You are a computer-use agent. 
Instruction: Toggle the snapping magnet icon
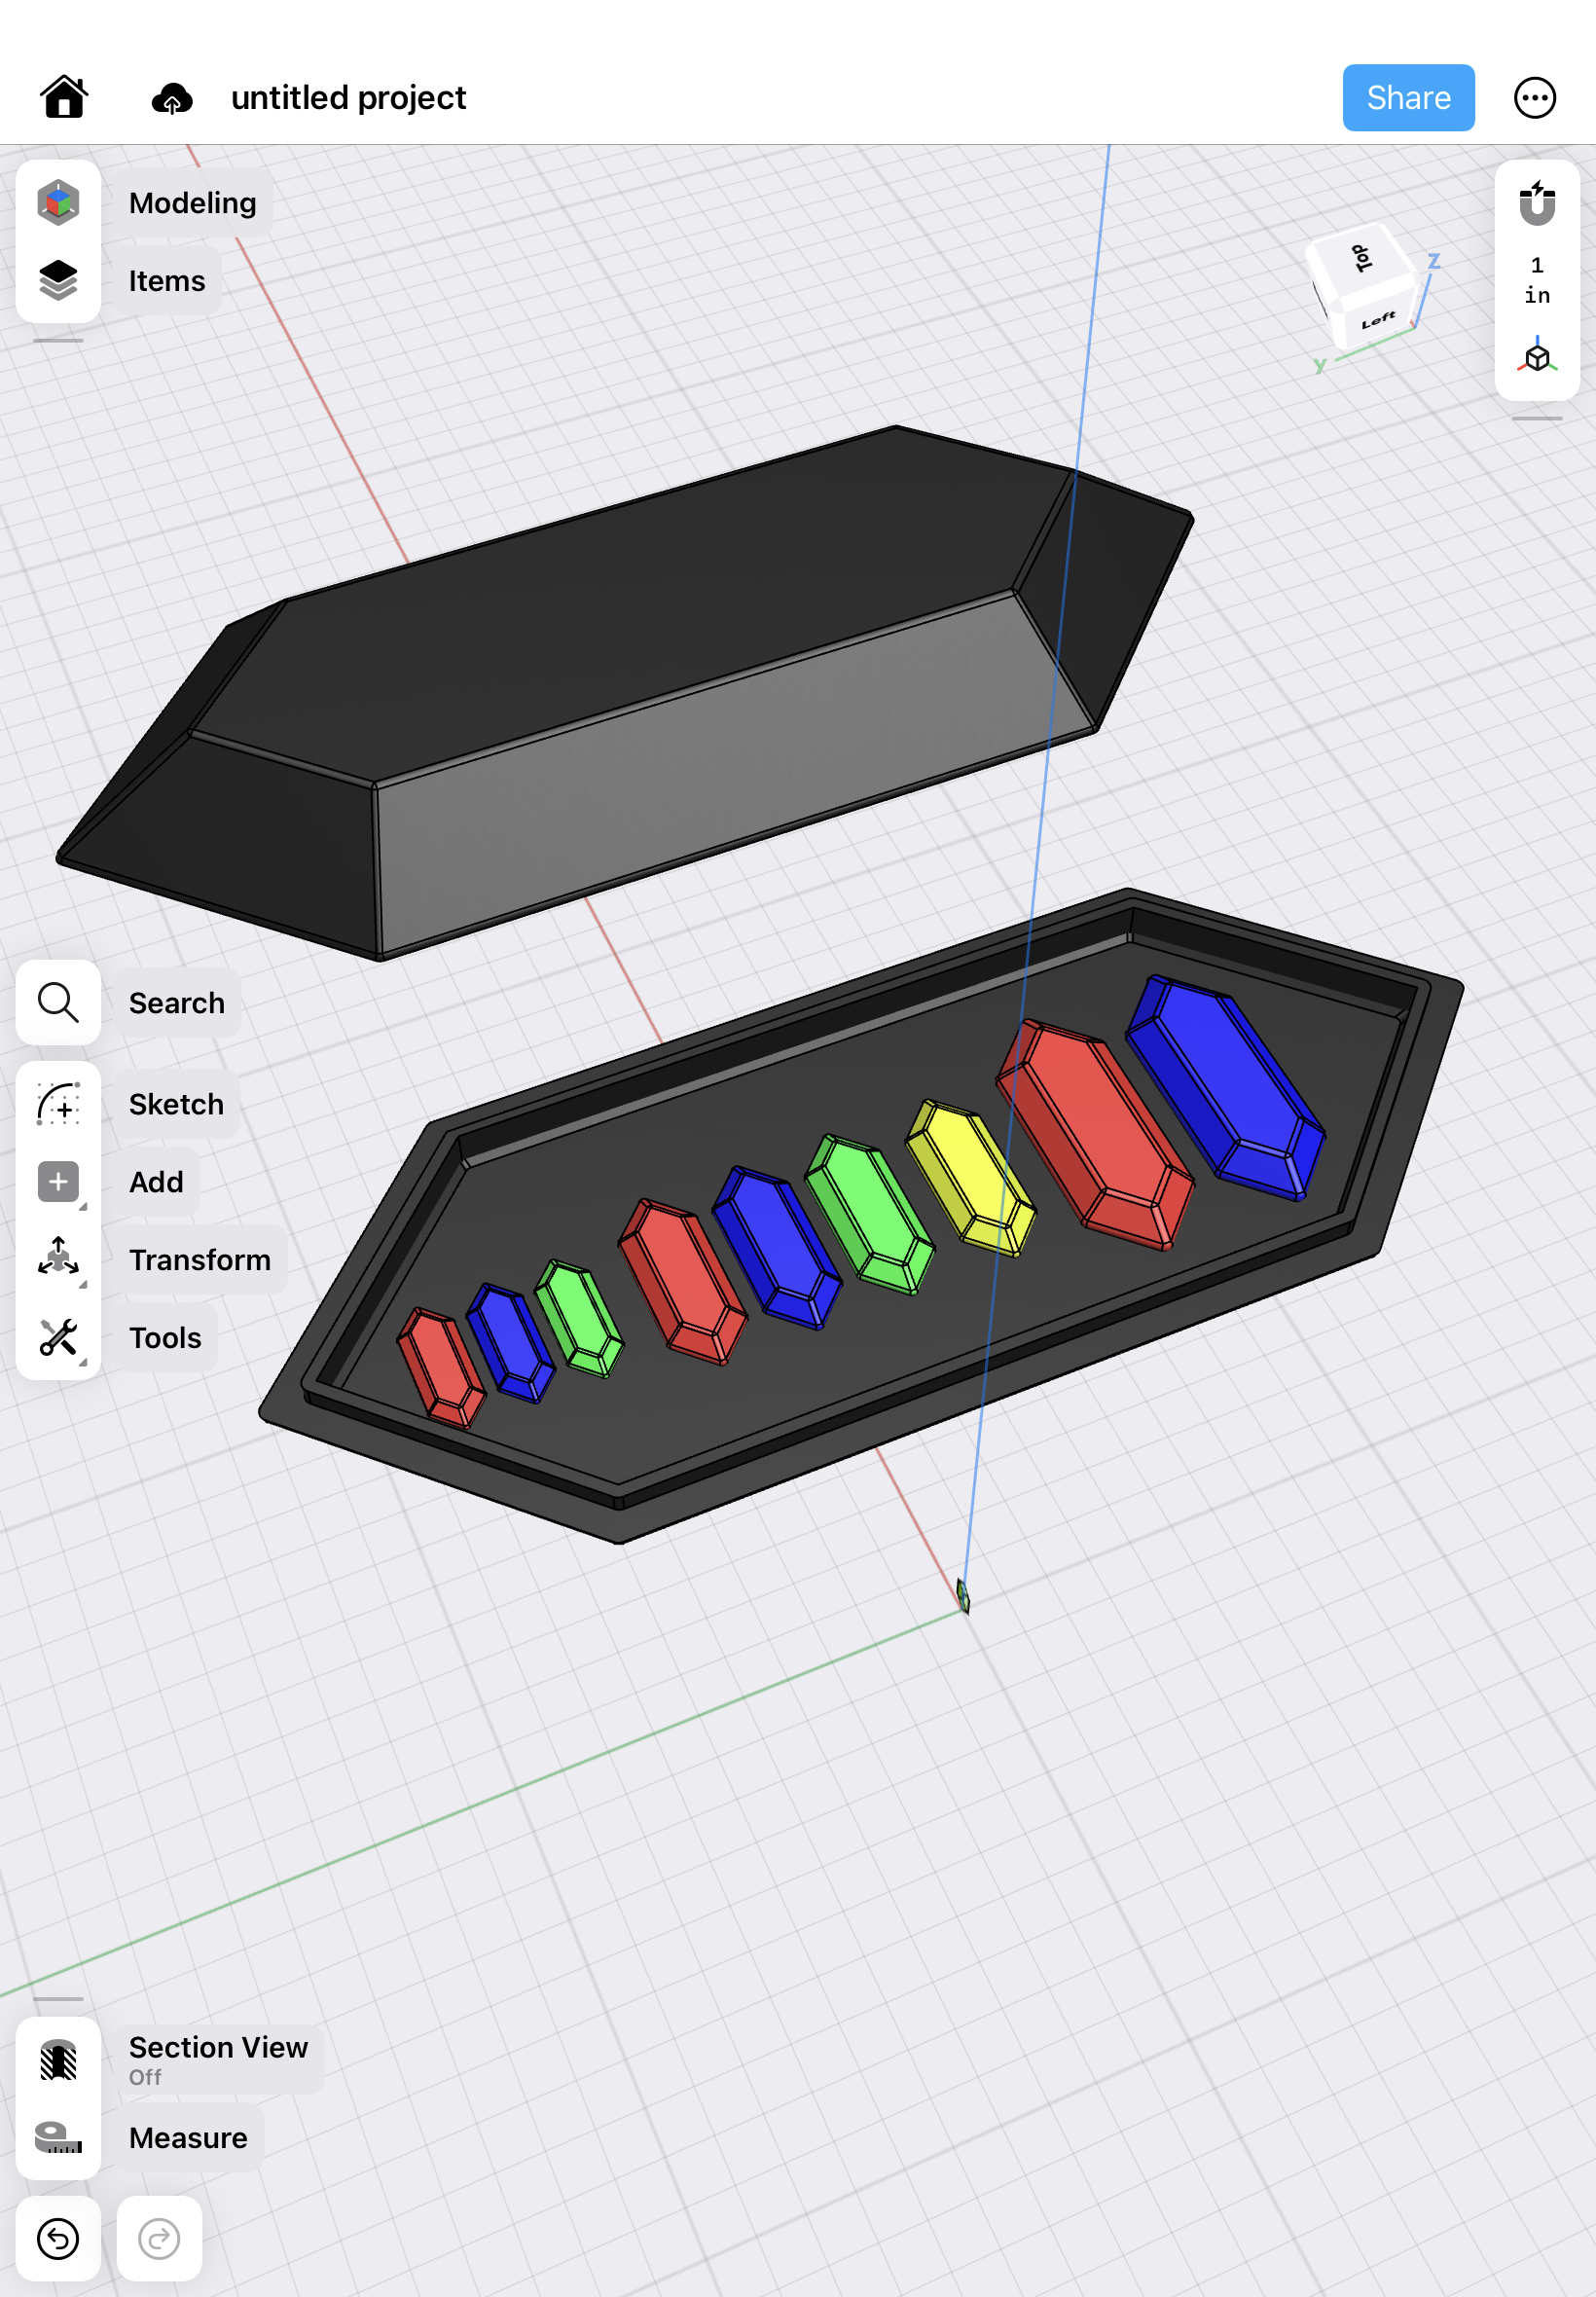pos(1536,203)
